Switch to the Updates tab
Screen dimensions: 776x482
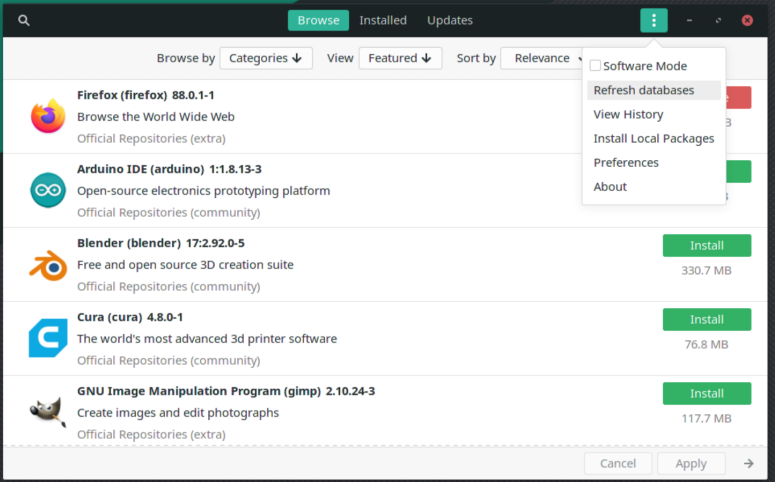click(449, 20)
